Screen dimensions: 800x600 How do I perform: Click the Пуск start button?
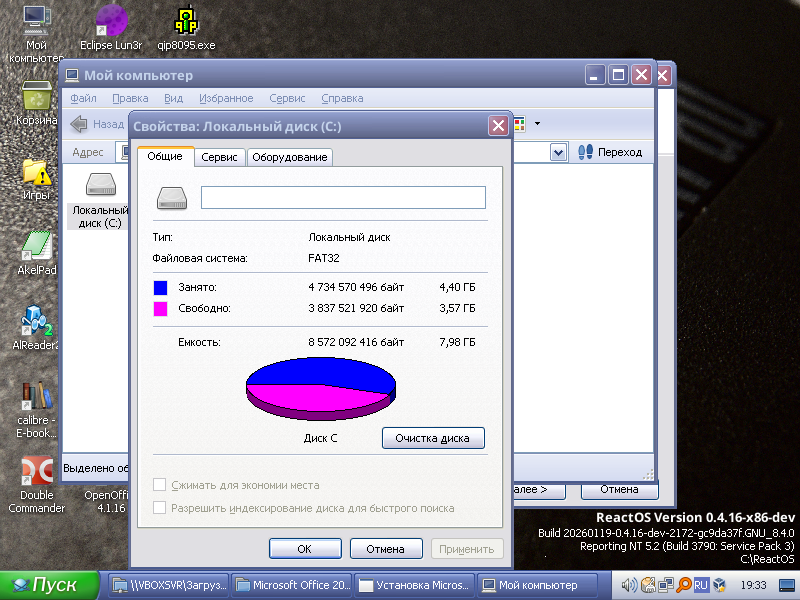click(x=49, y=585)
